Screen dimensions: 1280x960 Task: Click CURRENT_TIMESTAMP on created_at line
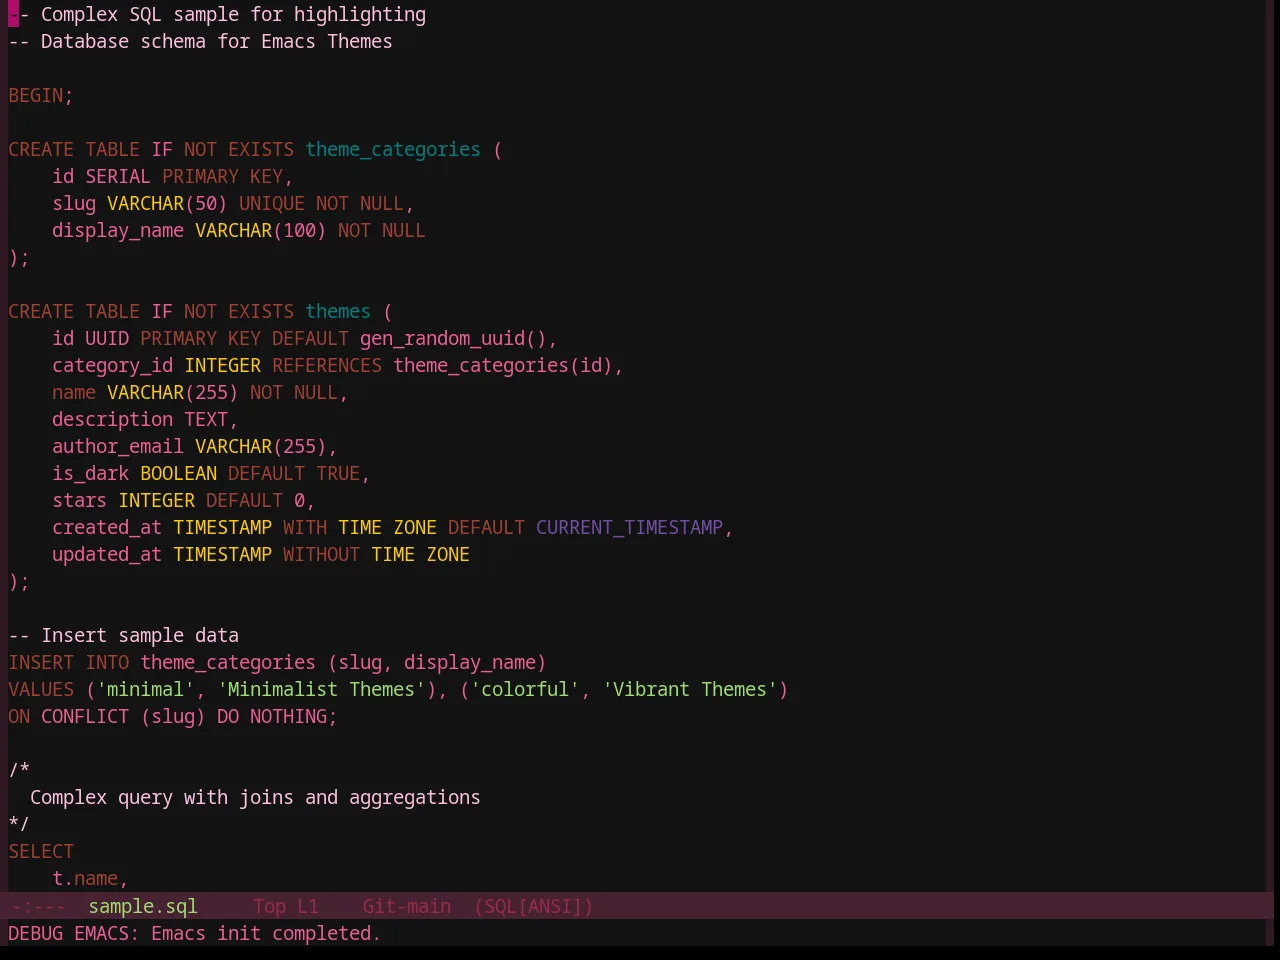630,527
